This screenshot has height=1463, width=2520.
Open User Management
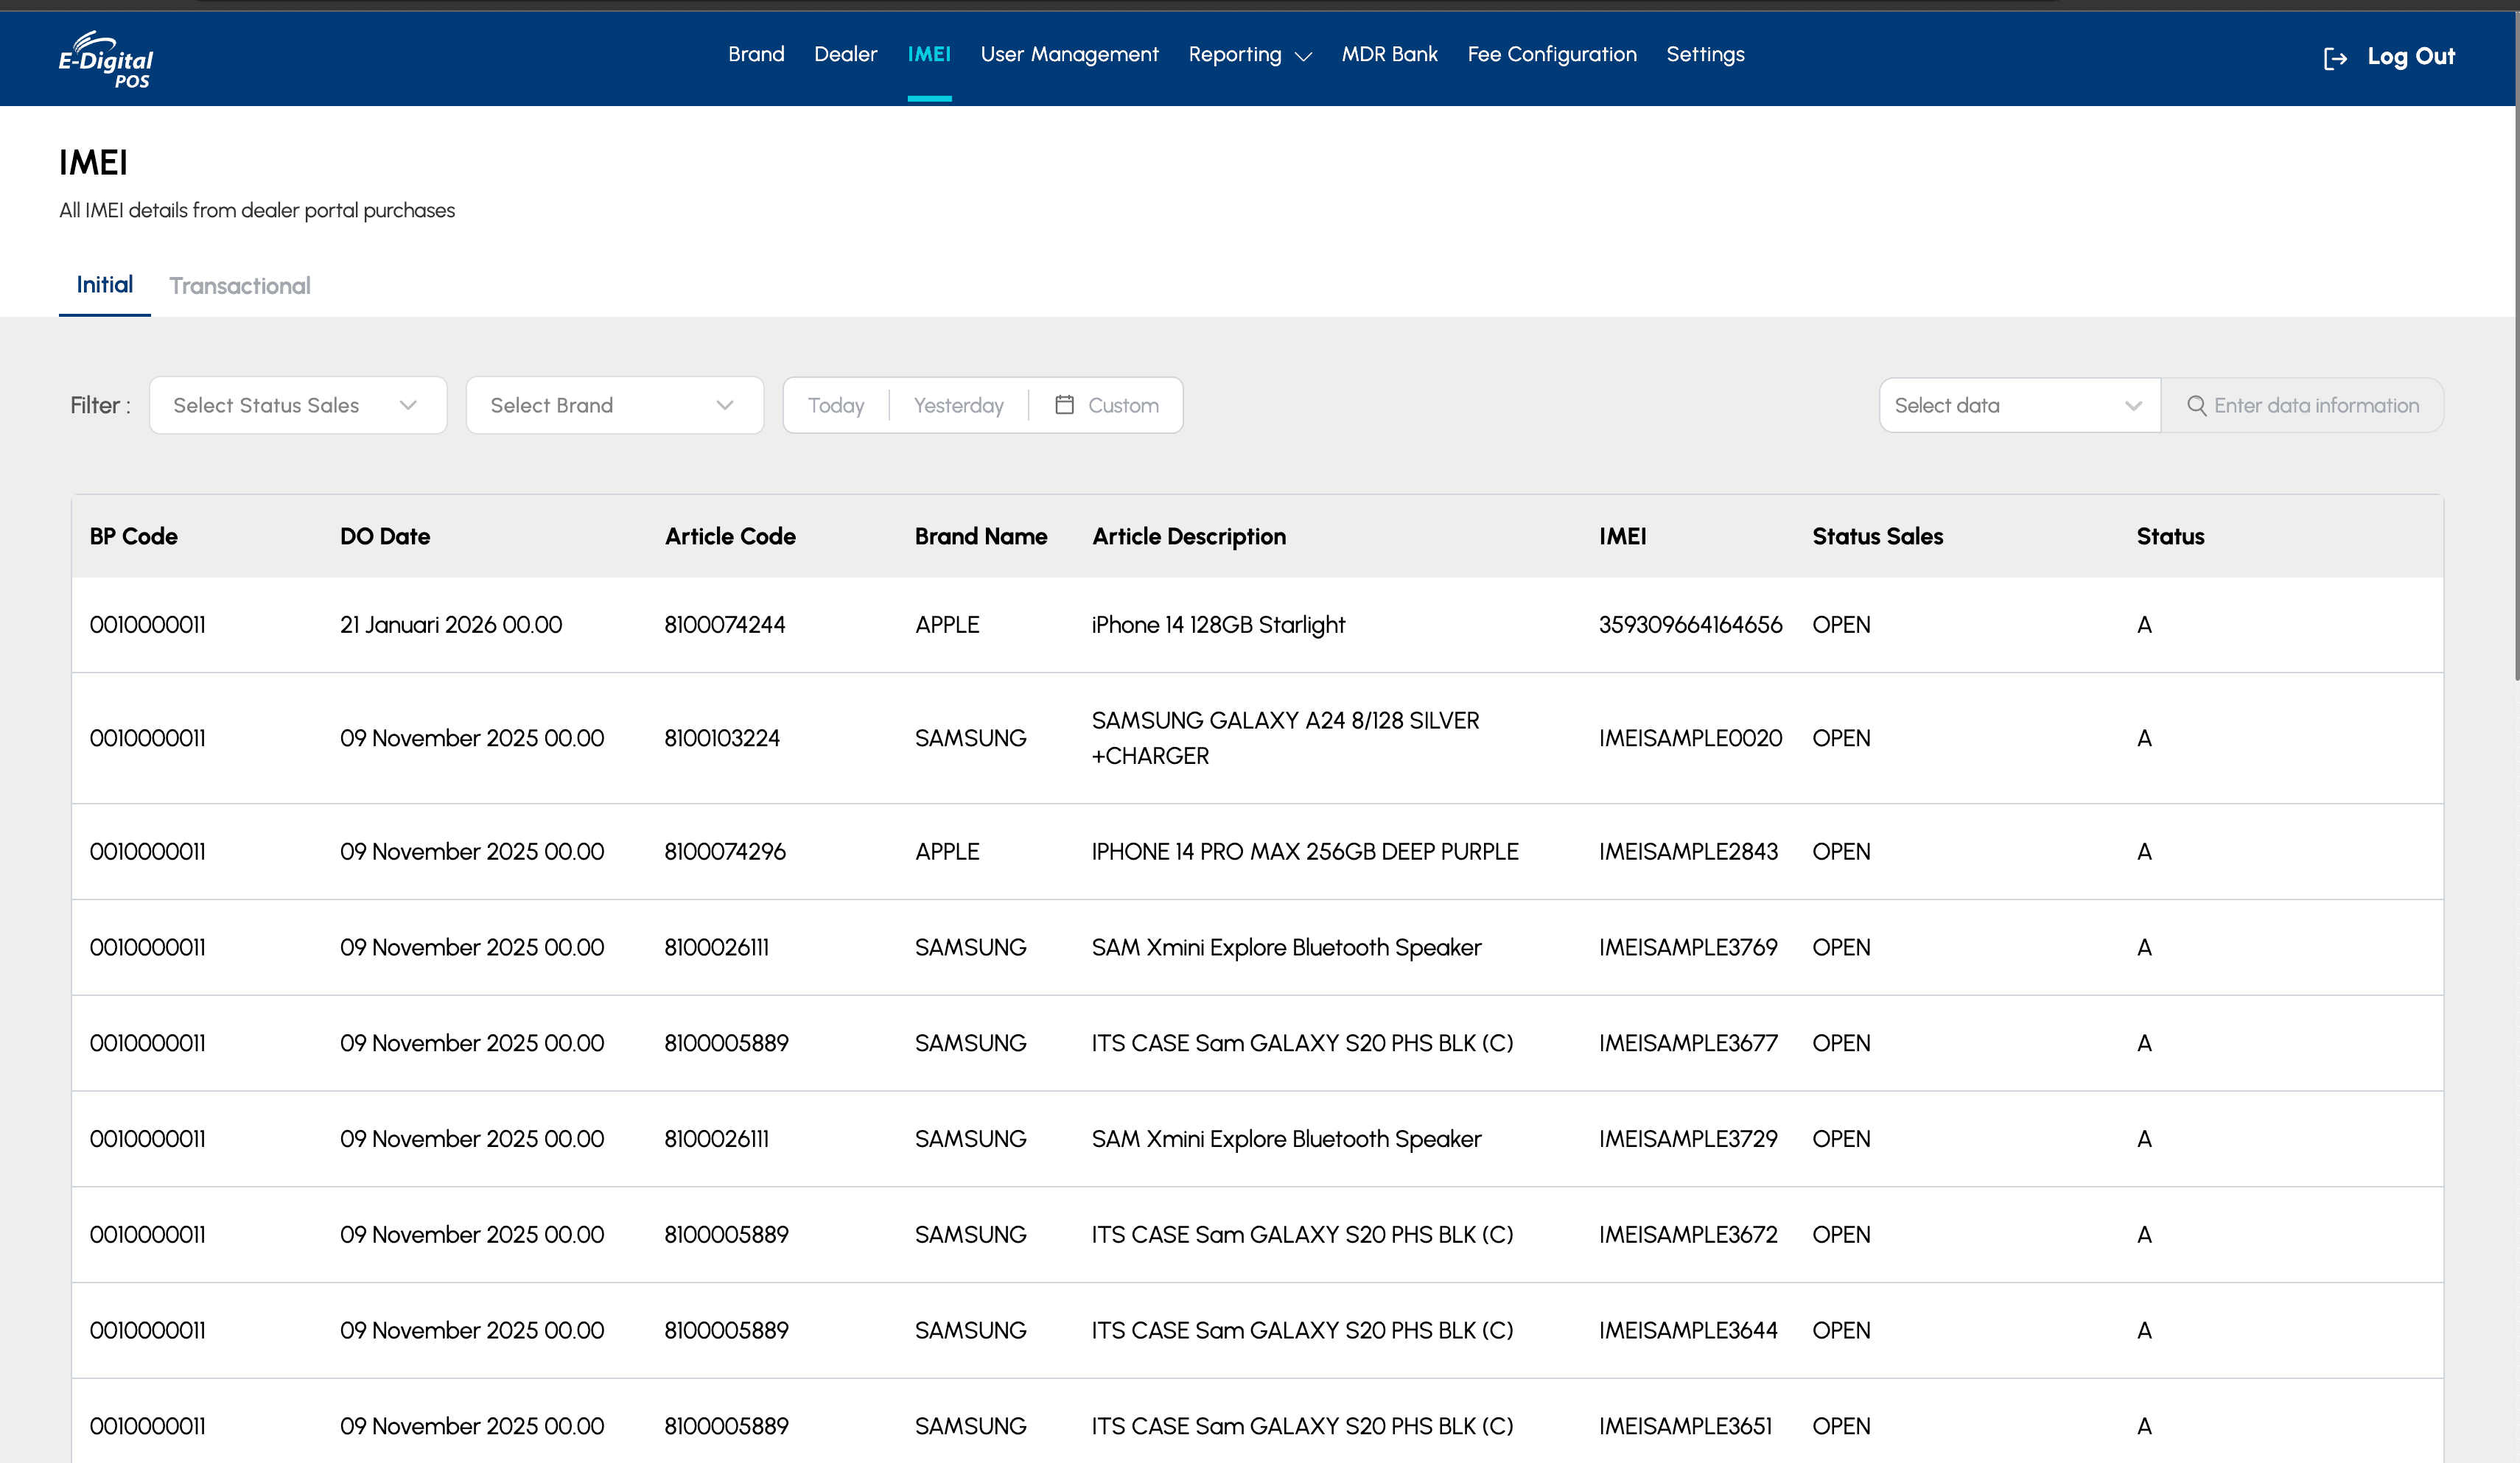click(x=1069, y=54)
